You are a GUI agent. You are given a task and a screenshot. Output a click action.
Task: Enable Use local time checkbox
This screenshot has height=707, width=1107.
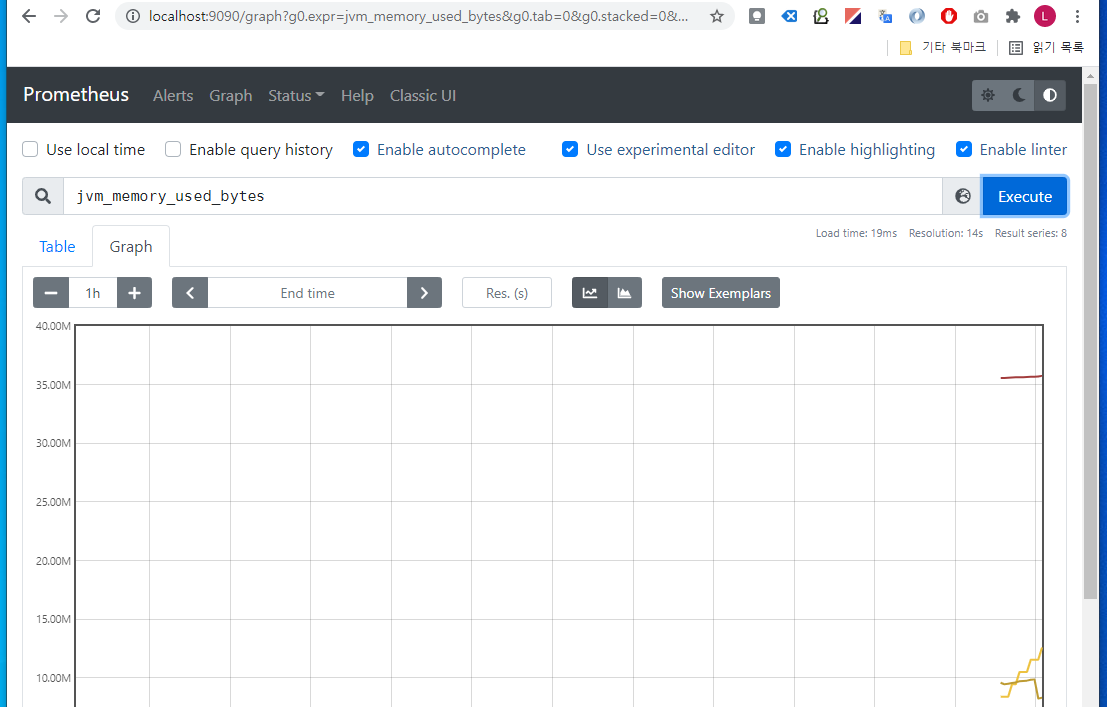pyautogui.click(x=30, y=149)
